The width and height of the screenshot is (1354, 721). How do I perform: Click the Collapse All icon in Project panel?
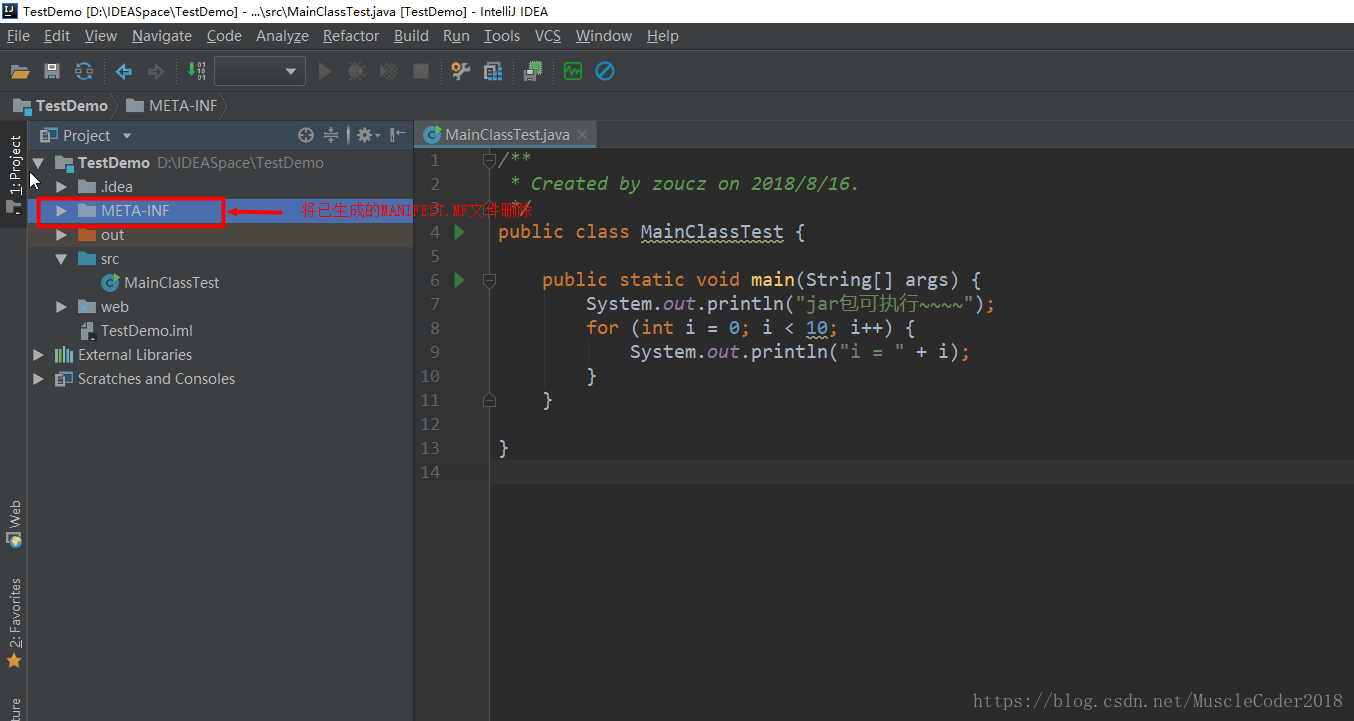pyautogui.click(x=332, y=135)
